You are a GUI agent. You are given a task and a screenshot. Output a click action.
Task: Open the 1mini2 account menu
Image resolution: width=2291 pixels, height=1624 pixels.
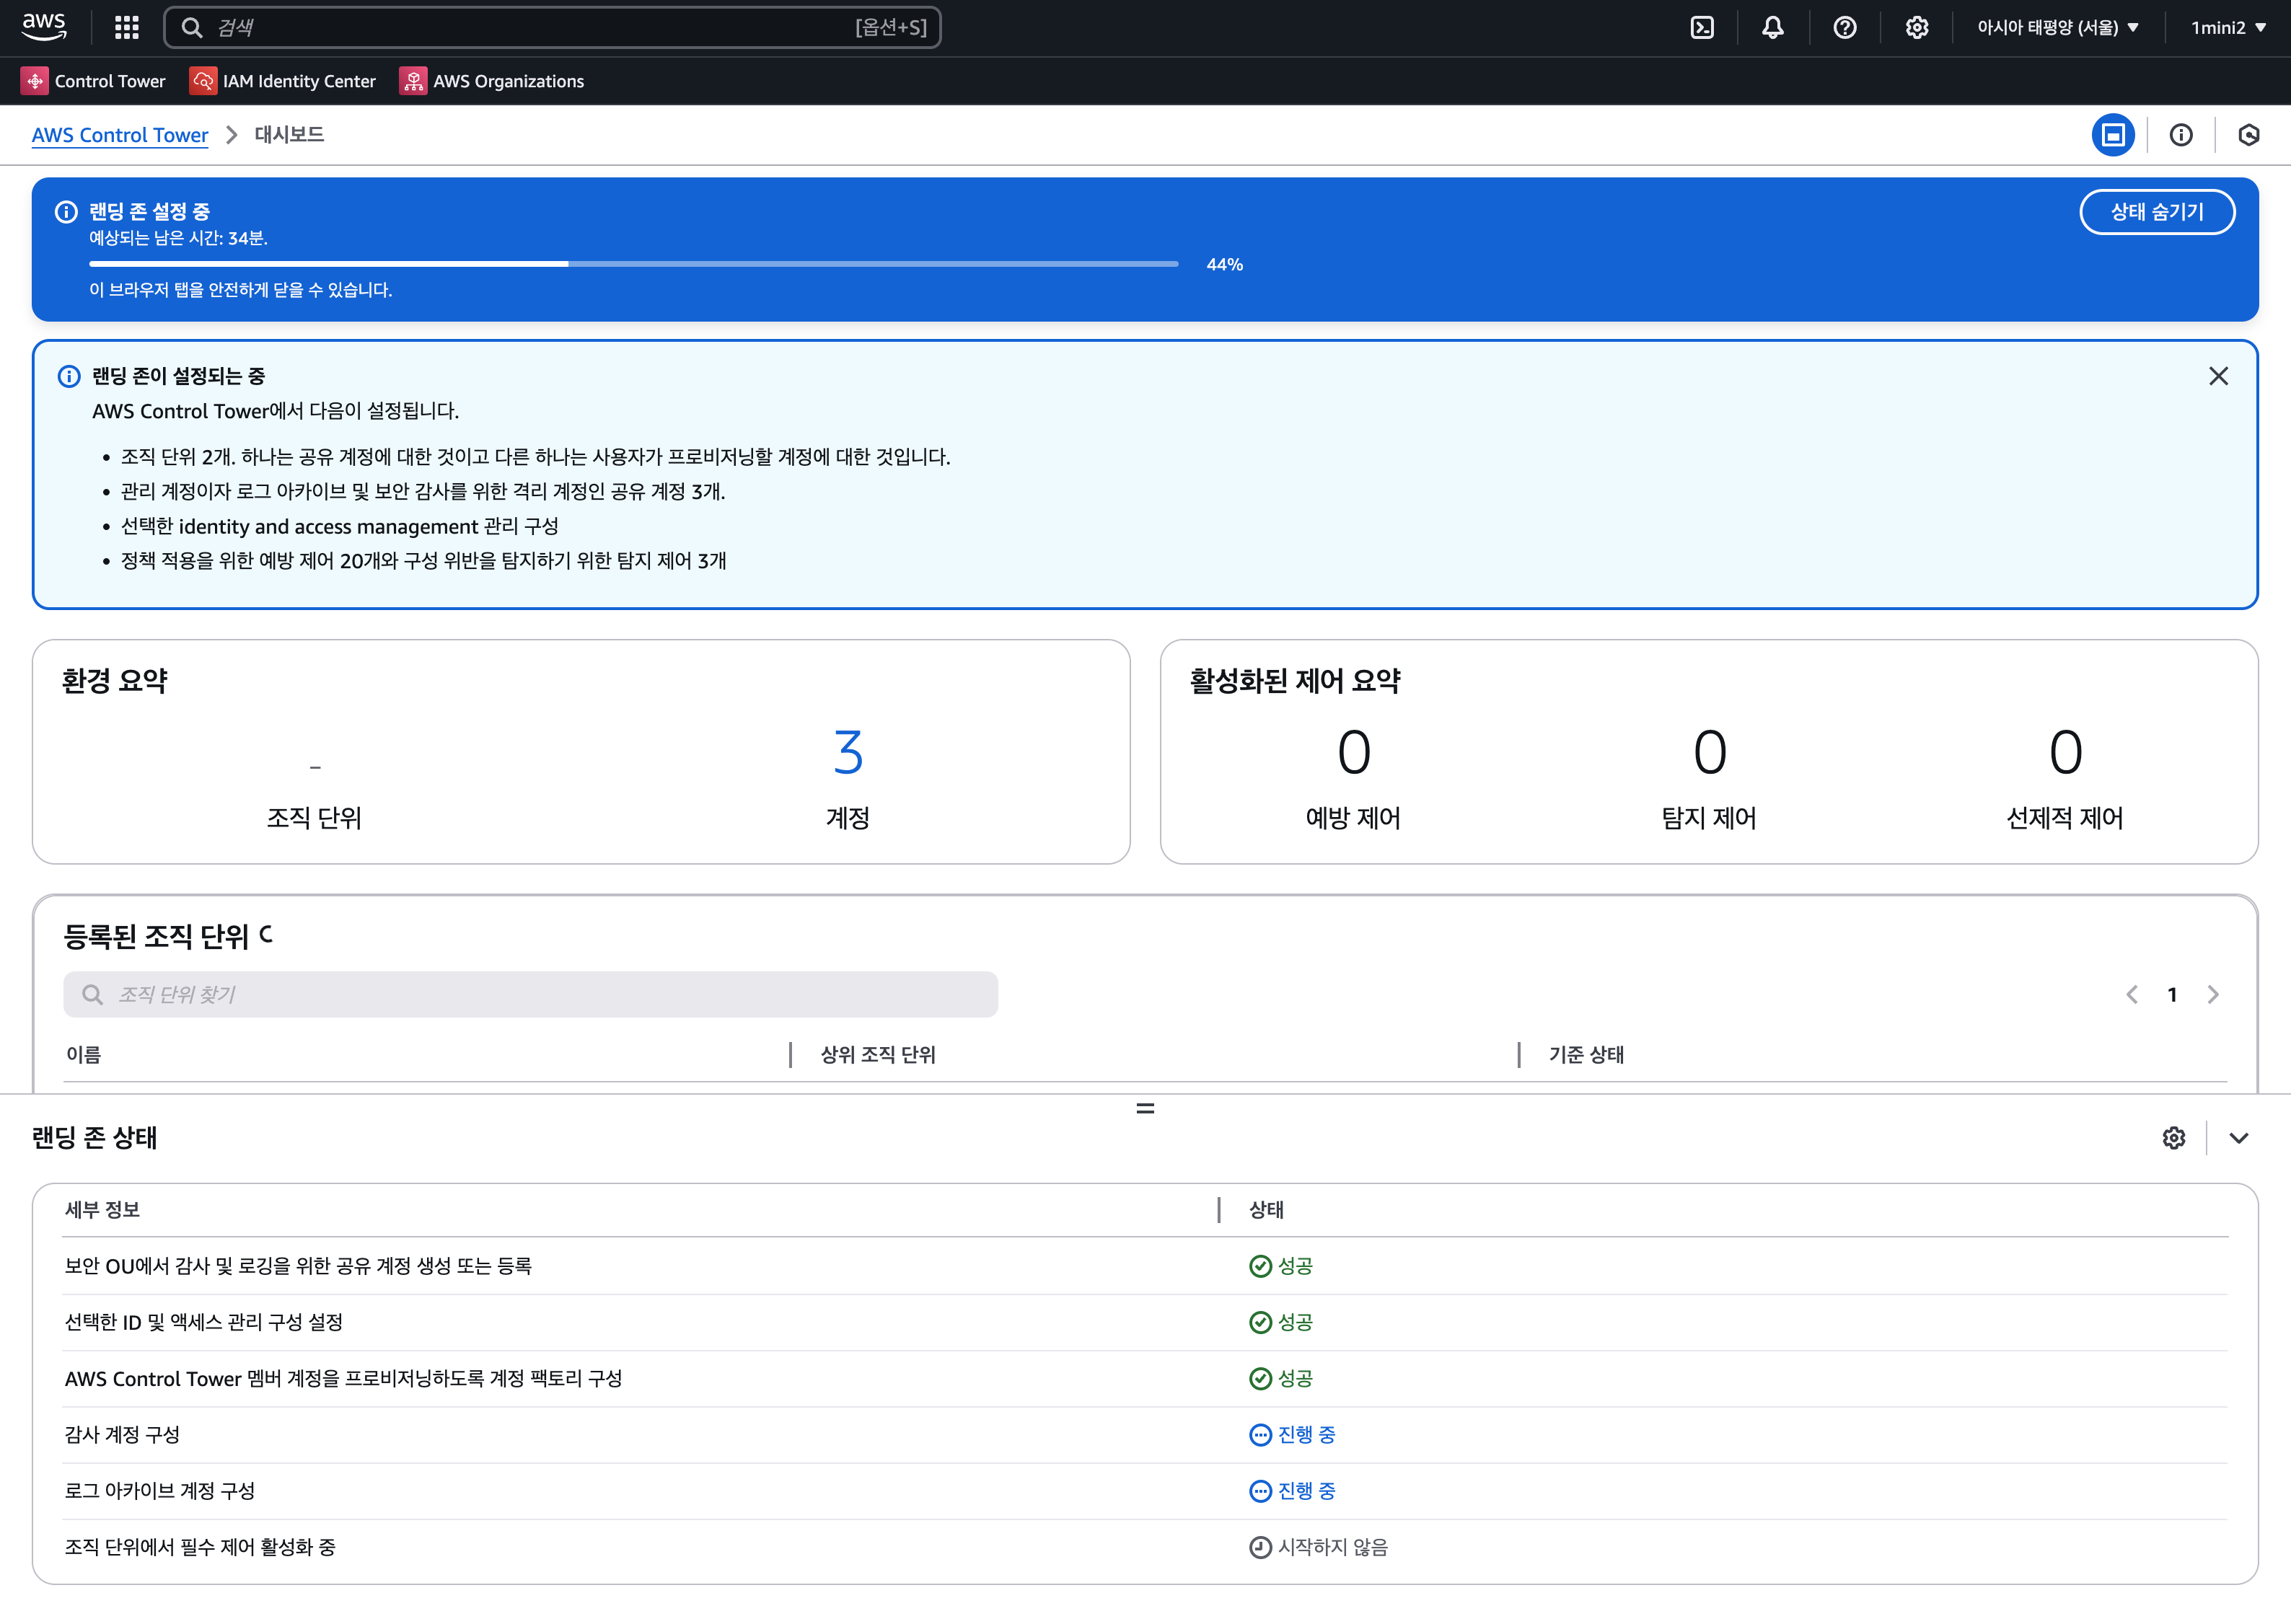click(x=2228, y=27)
